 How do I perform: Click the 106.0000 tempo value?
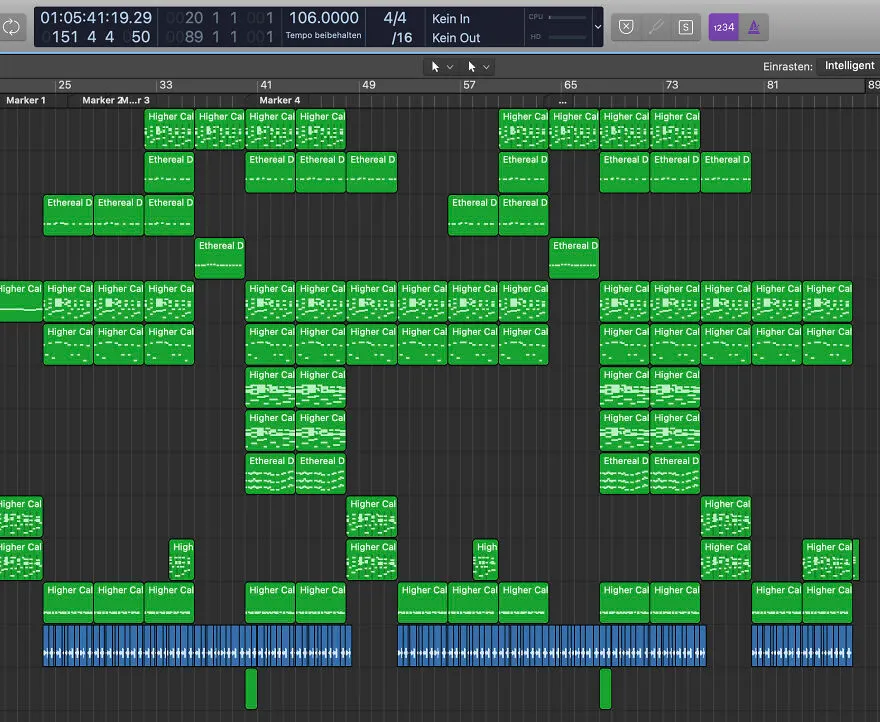323,18
